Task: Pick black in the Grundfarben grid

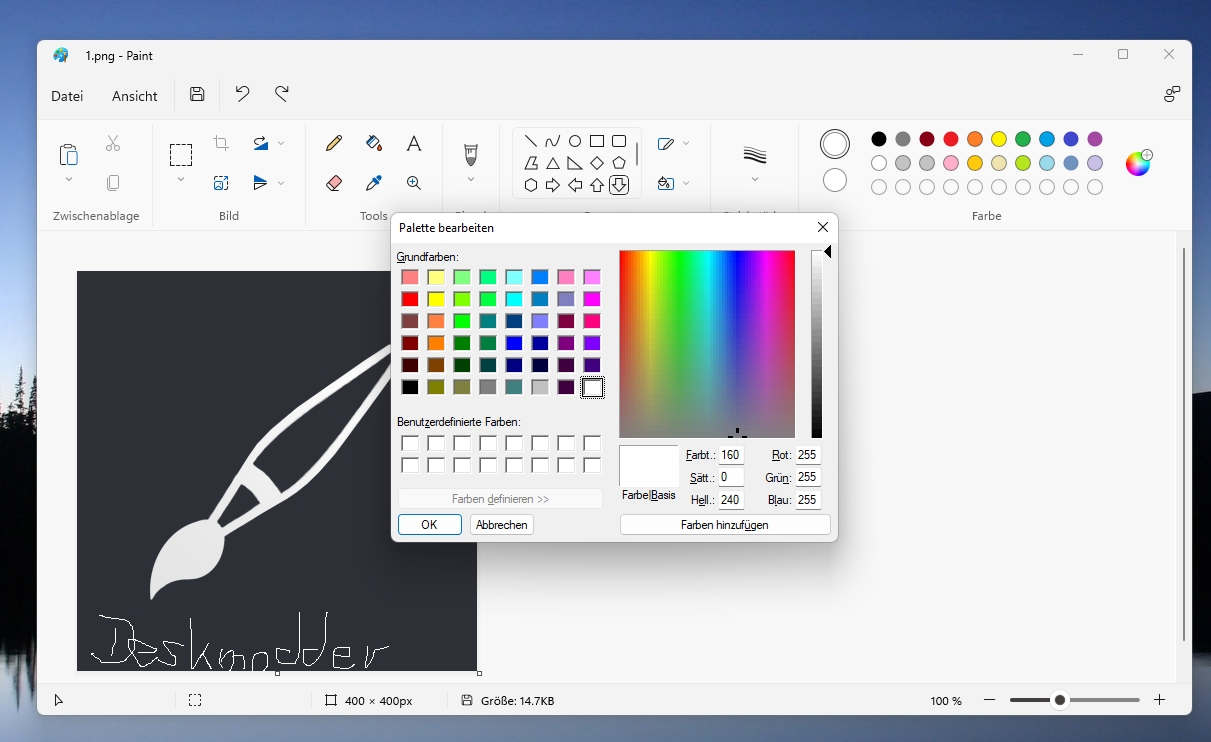Action: coord(410,387)
